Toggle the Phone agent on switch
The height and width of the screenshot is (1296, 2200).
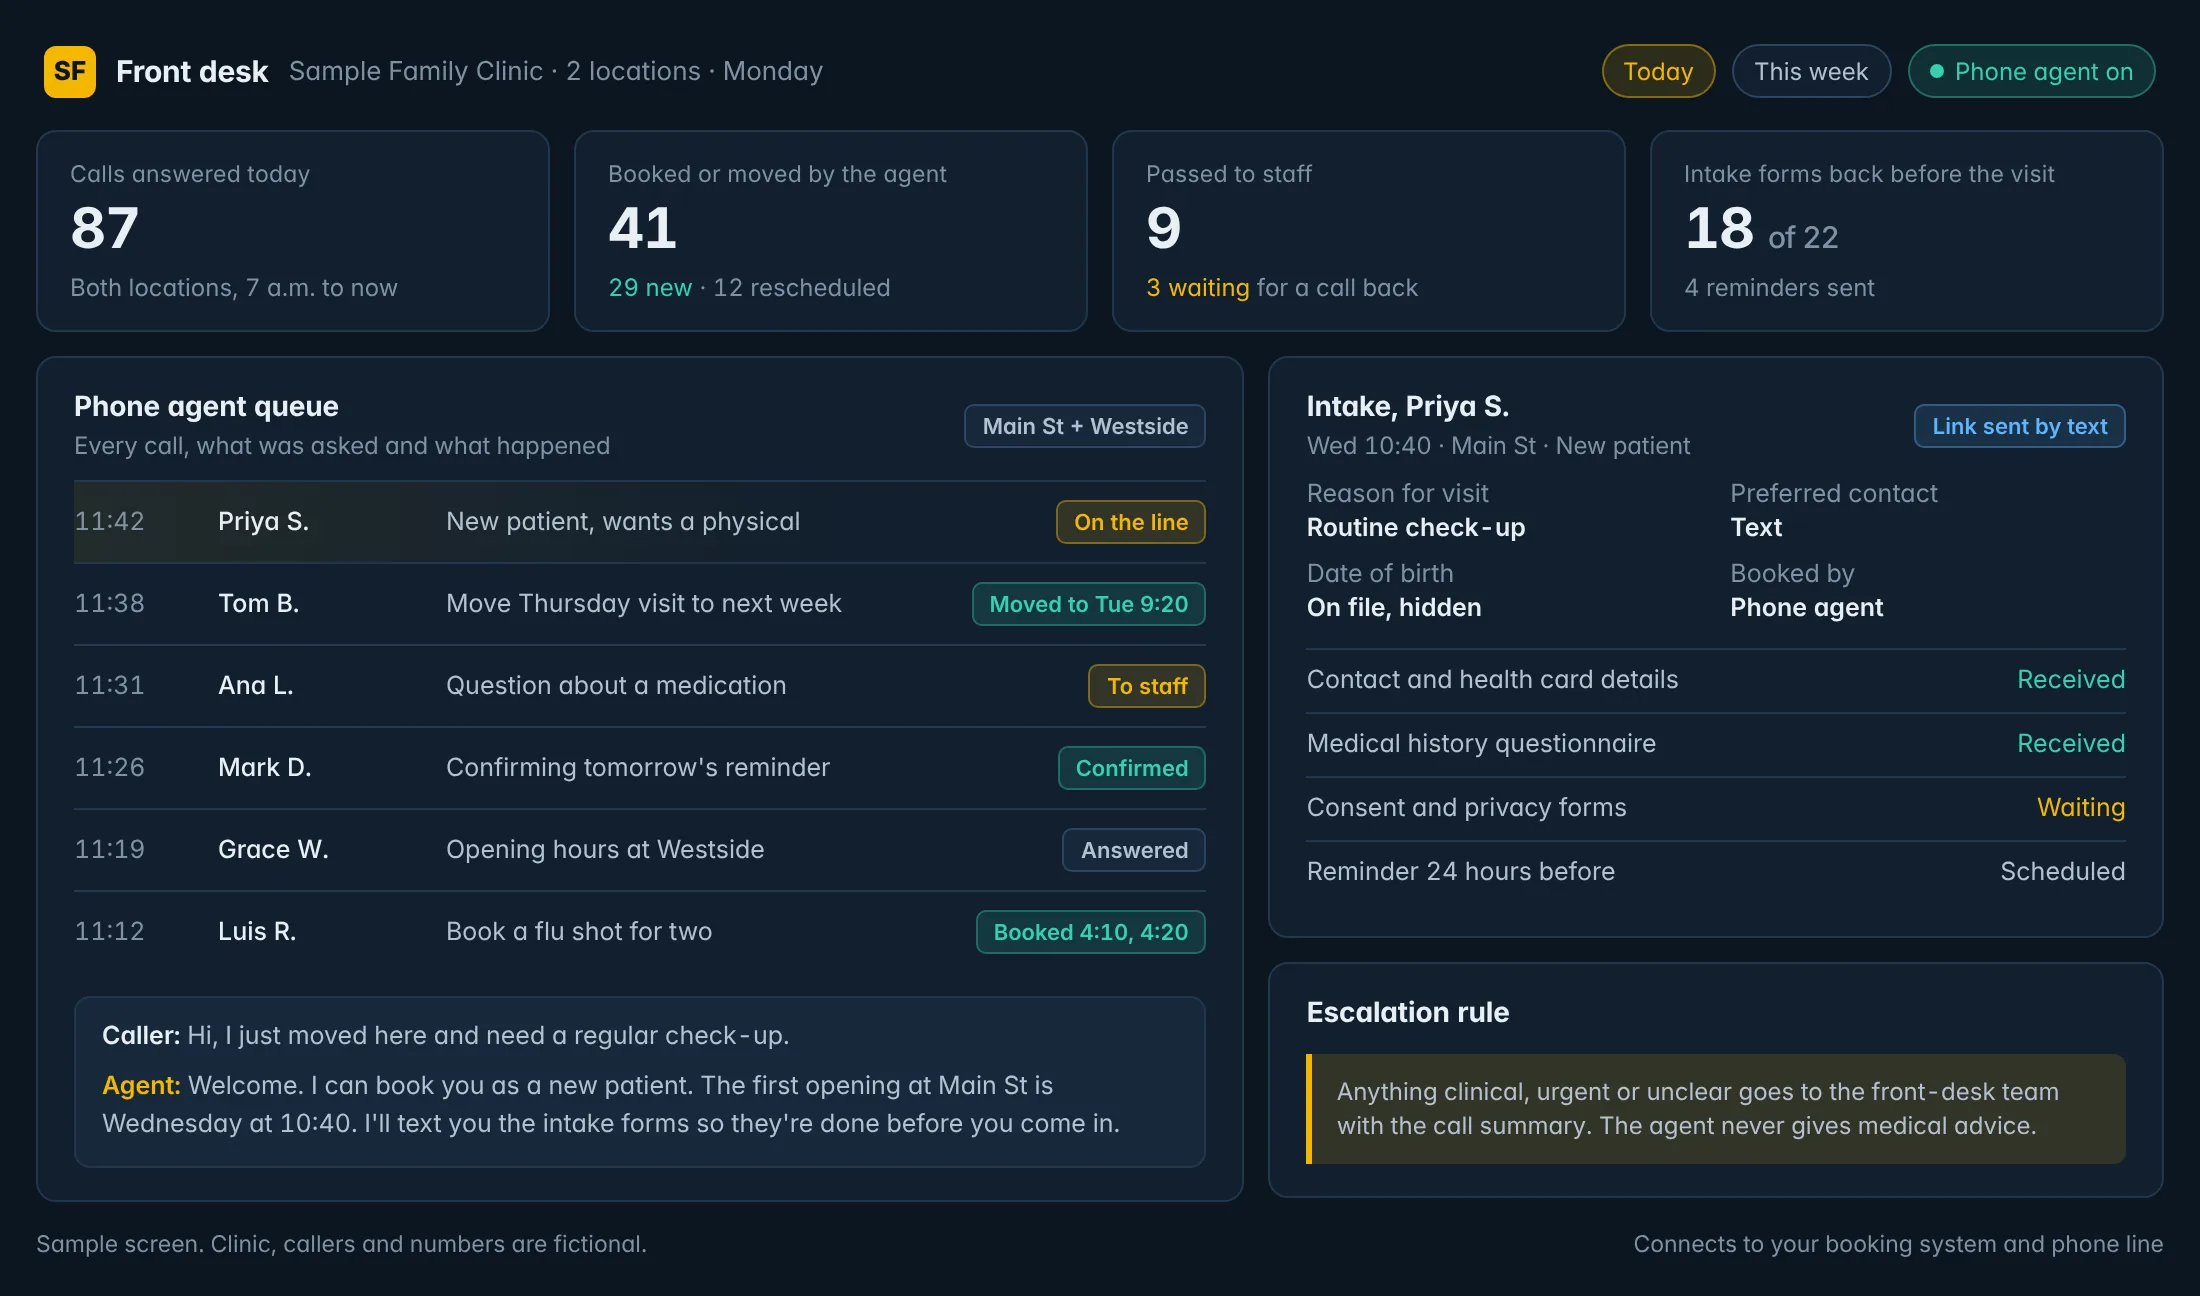click(2031, 71)
